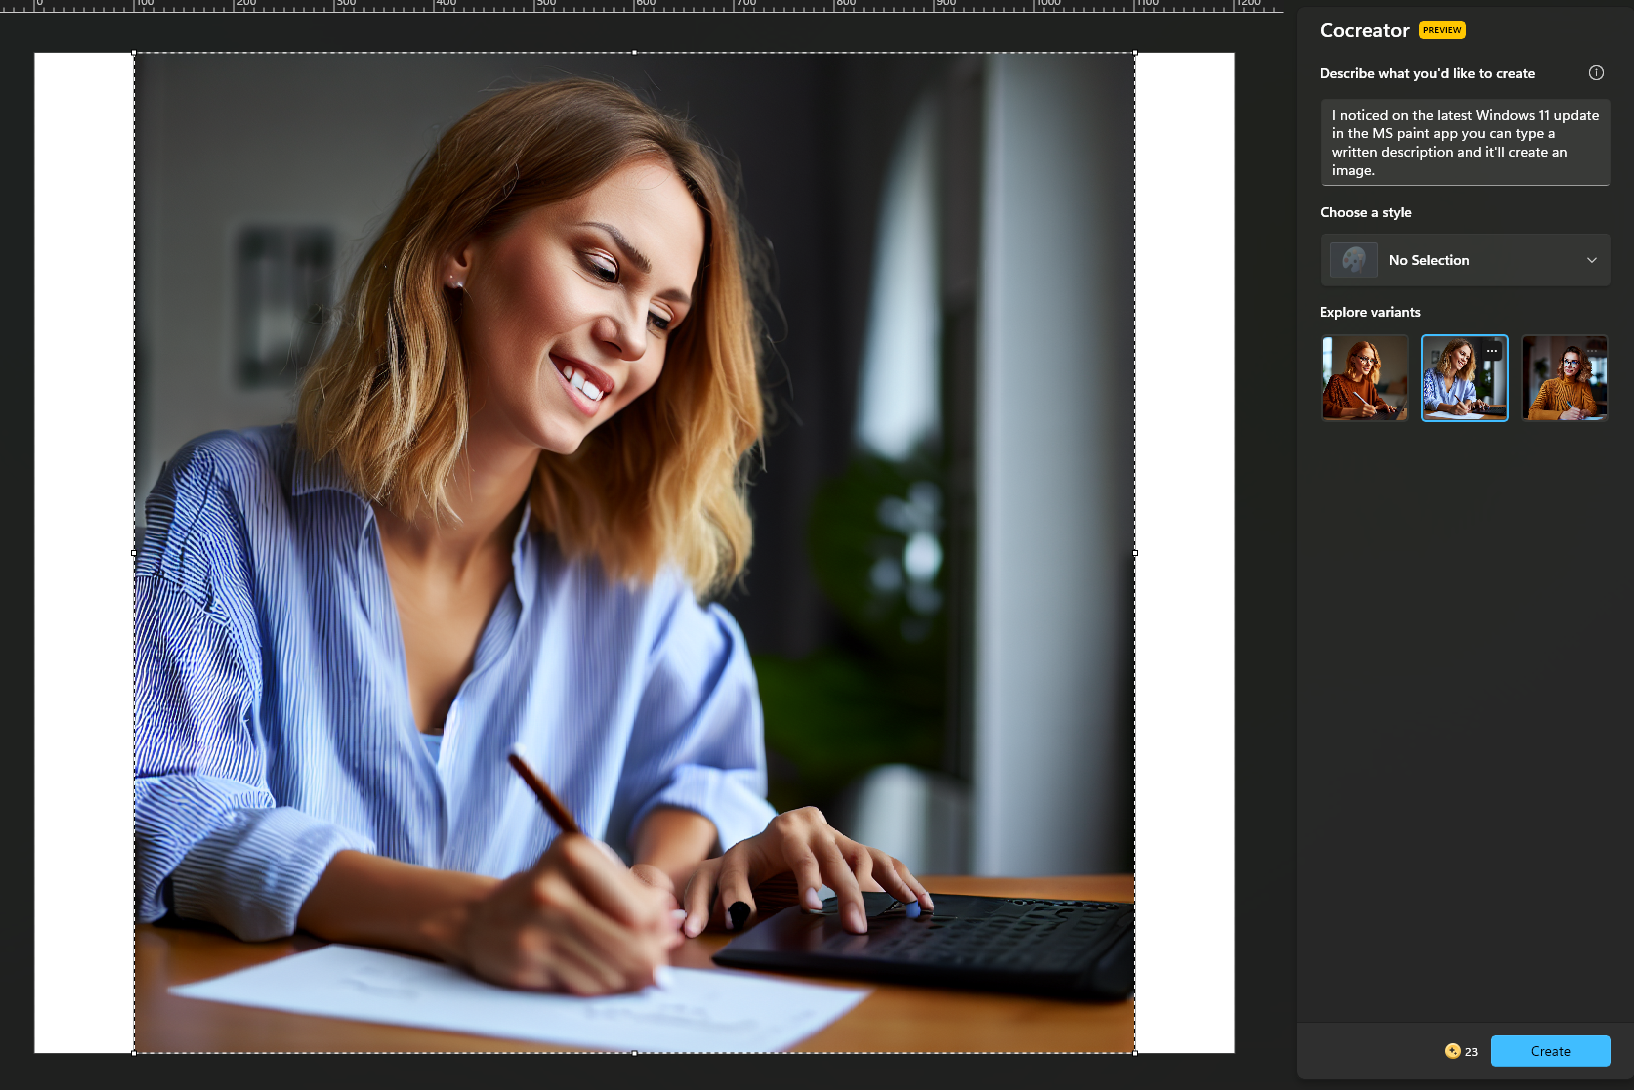Click the info icon beside the description heading

point(1596,73)
